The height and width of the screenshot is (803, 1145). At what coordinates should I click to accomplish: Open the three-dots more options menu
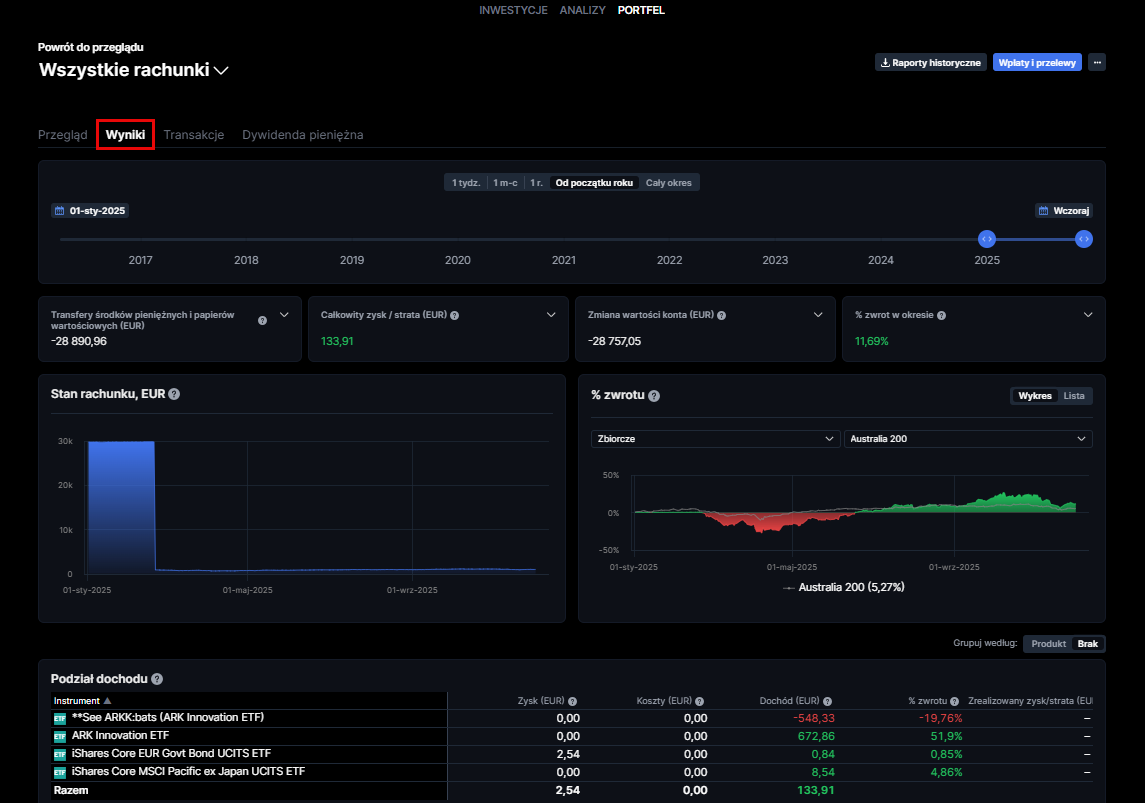pyautogui.click(x=1097, y=62)
